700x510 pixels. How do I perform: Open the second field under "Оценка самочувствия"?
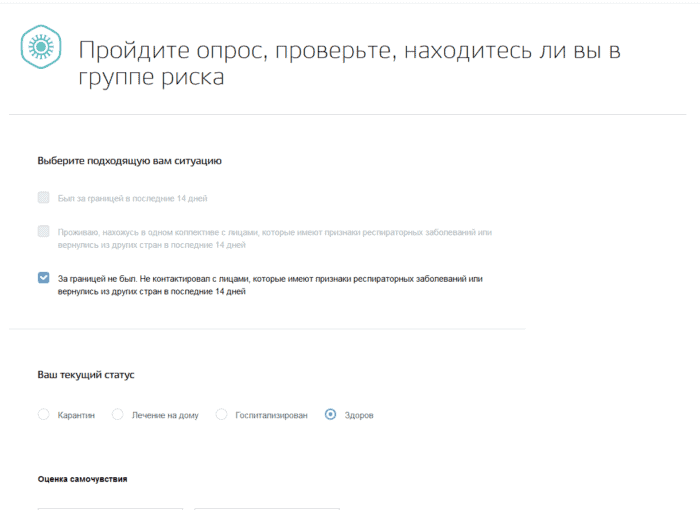268,506
